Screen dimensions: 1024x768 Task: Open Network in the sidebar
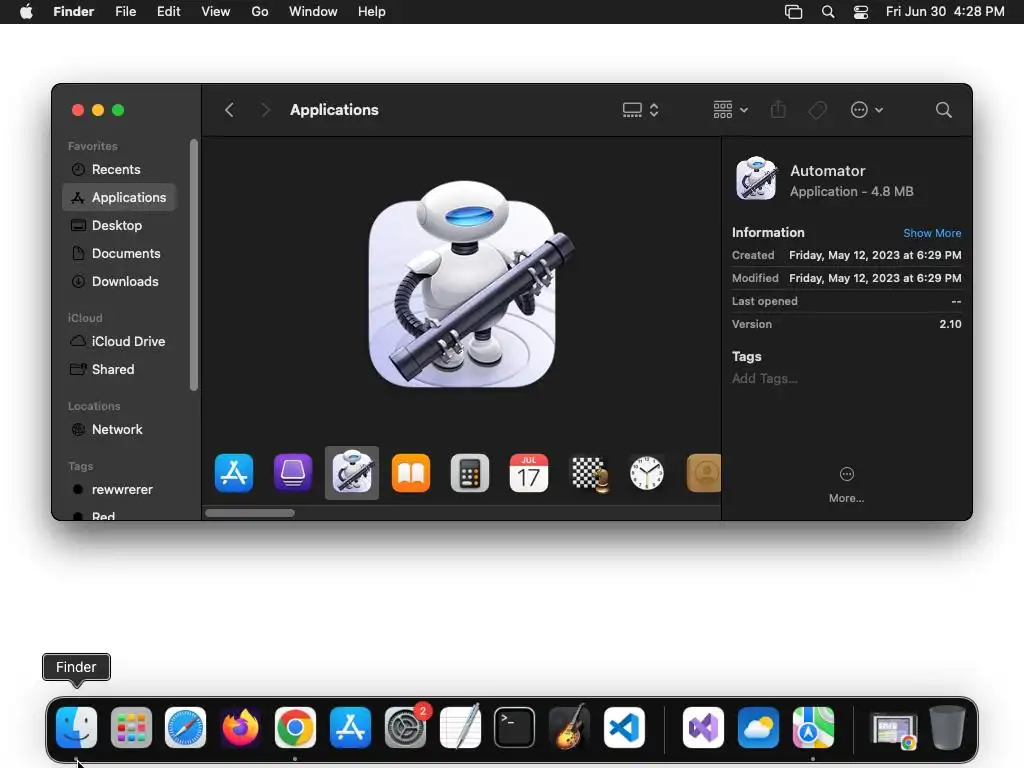click(x=119, y=430)
